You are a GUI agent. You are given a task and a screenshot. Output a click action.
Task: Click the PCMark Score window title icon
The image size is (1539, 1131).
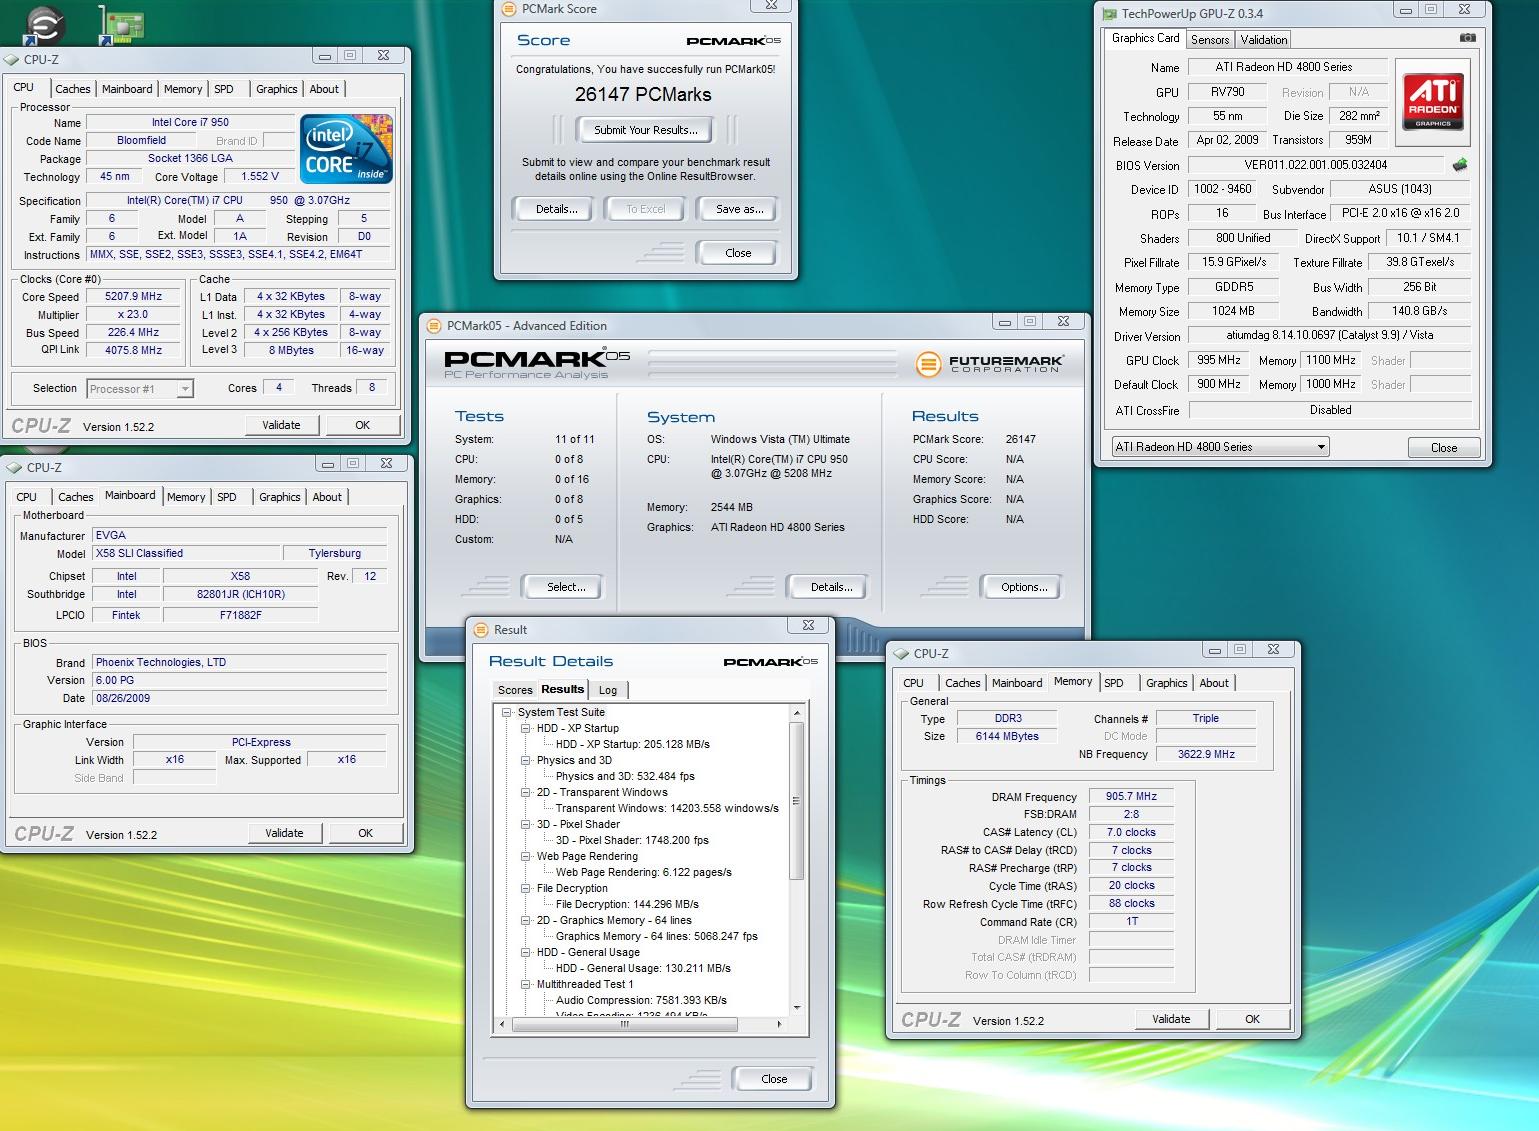click(510, 9)
